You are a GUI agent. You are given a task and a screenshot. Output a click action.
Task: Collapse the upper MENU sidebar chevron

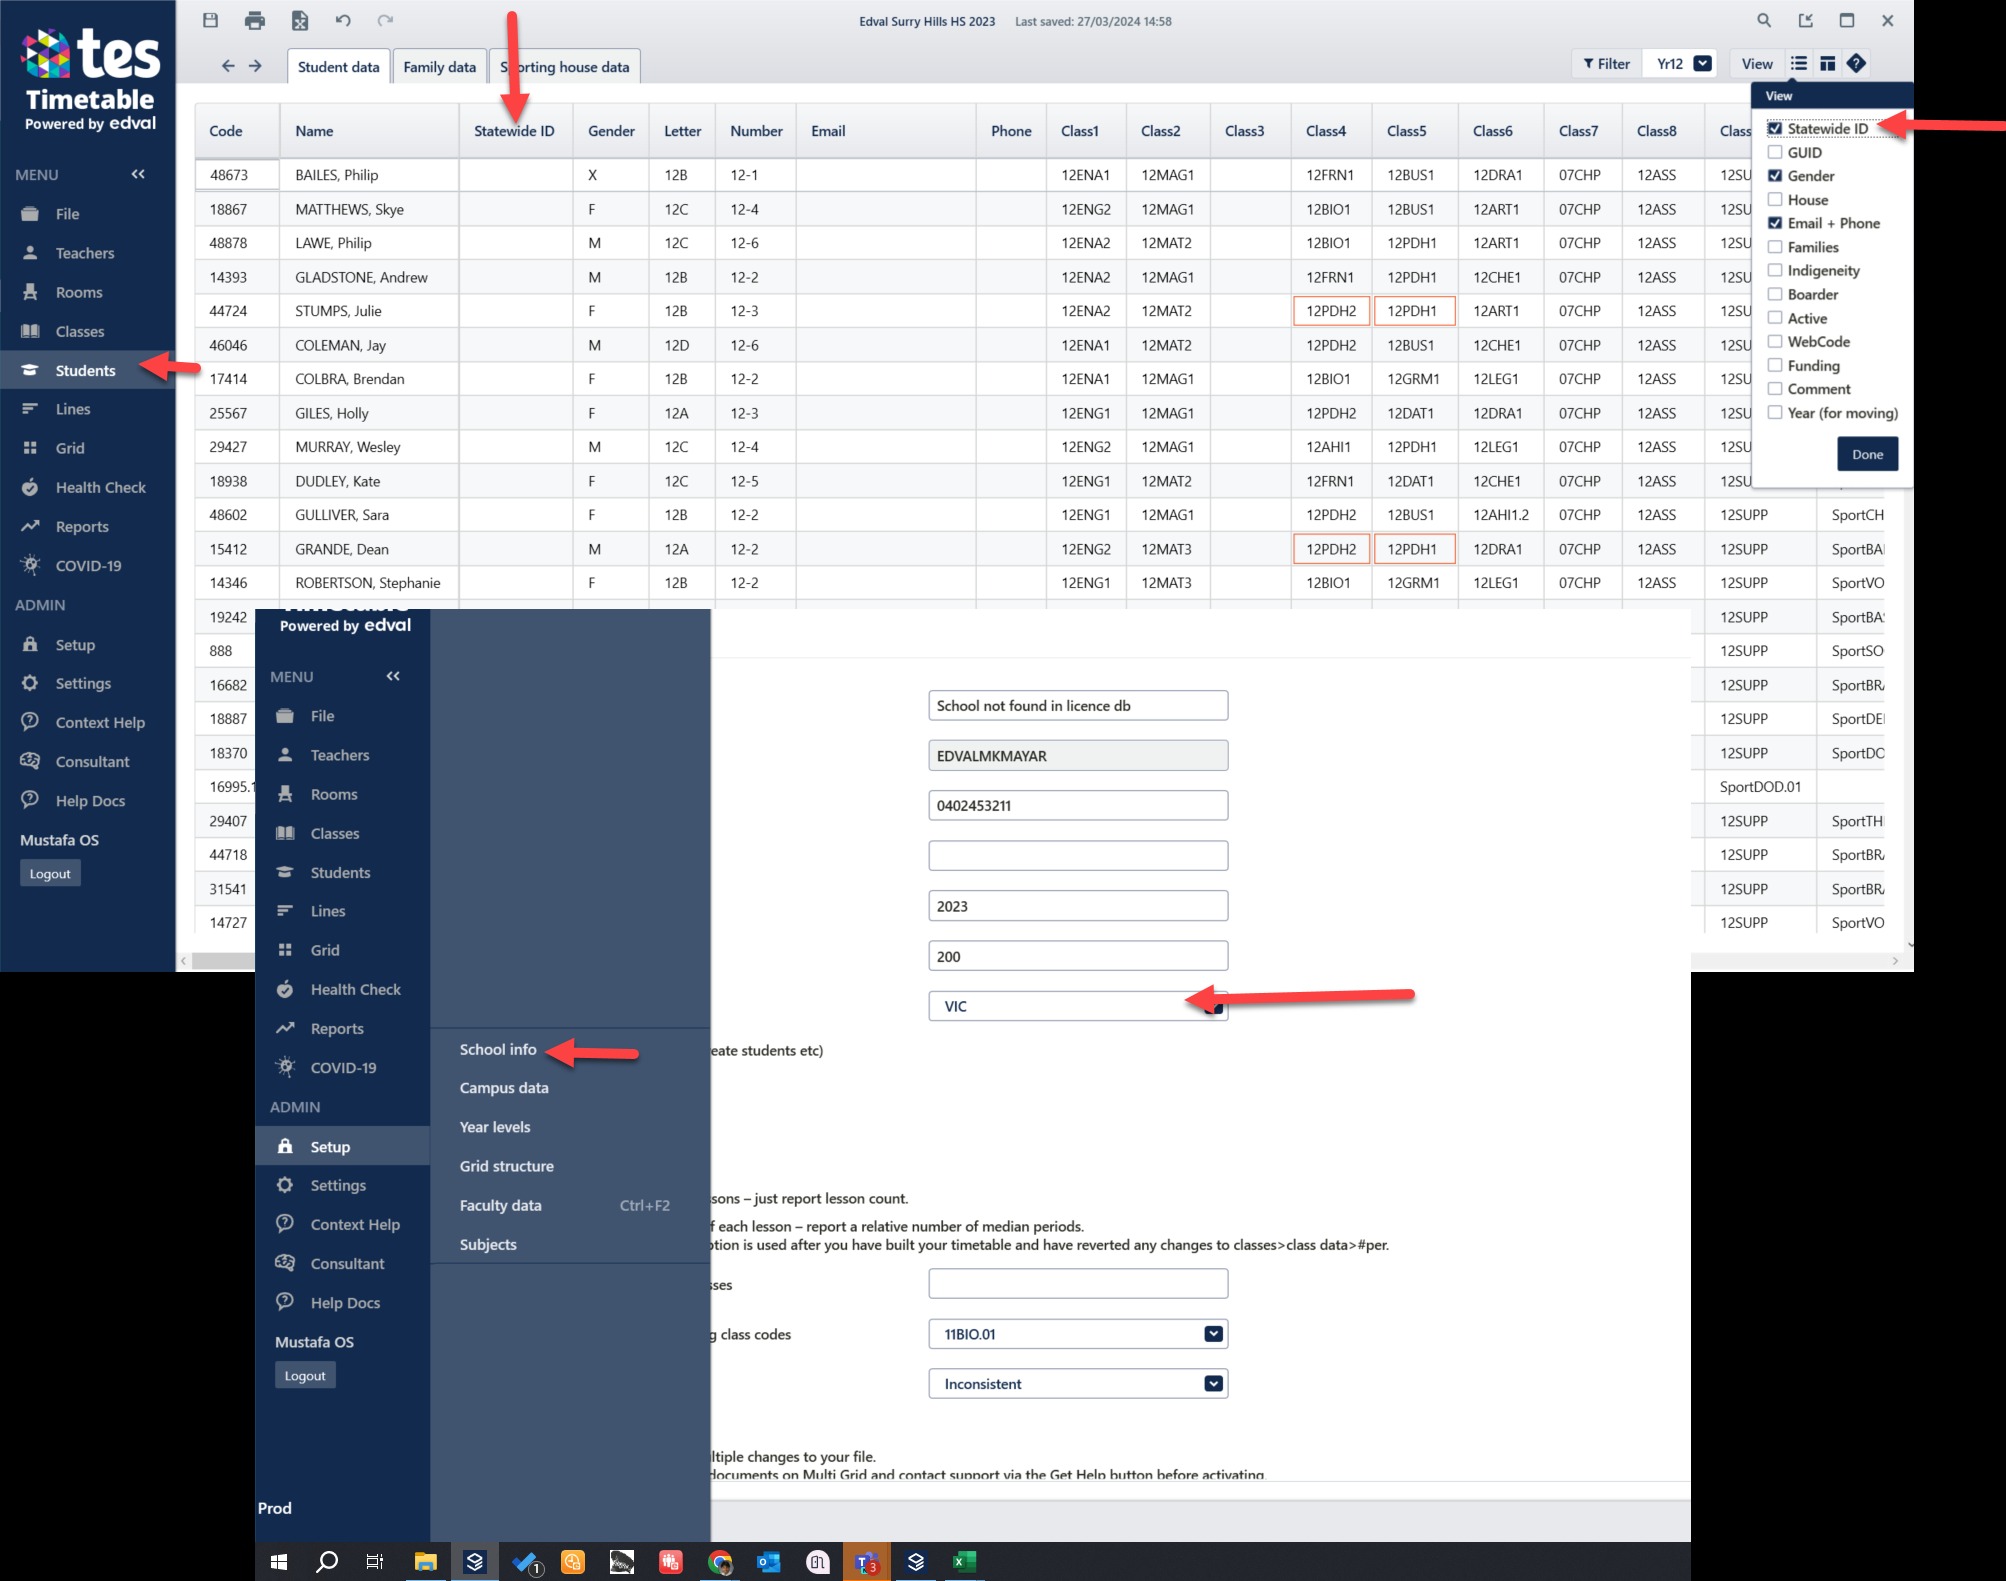click(138, 174)
